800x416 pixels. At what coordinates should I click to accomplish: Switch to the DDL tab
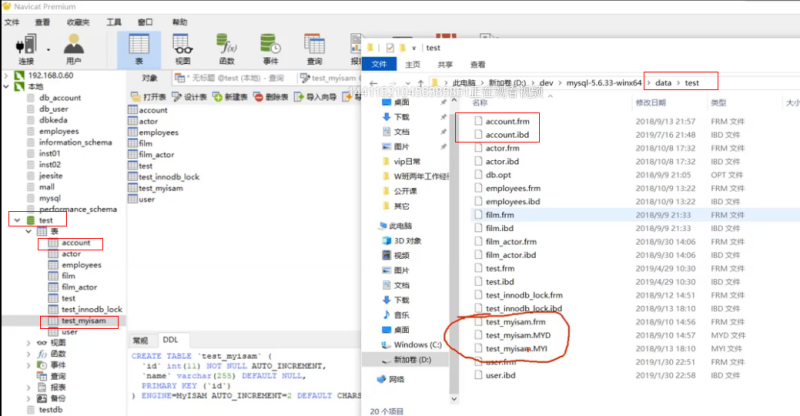pos(170,340)
